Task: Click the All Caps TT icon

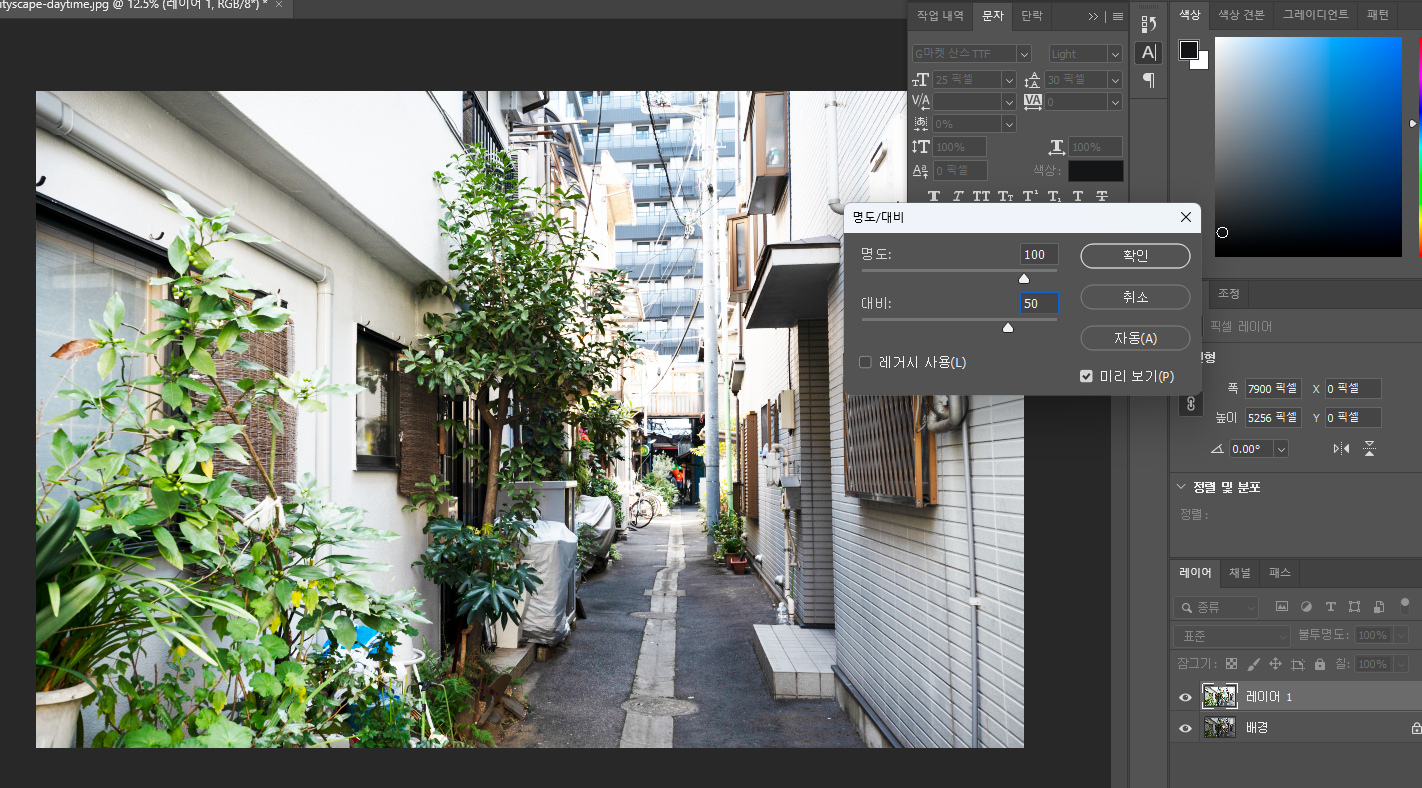Action: point(982,196)
